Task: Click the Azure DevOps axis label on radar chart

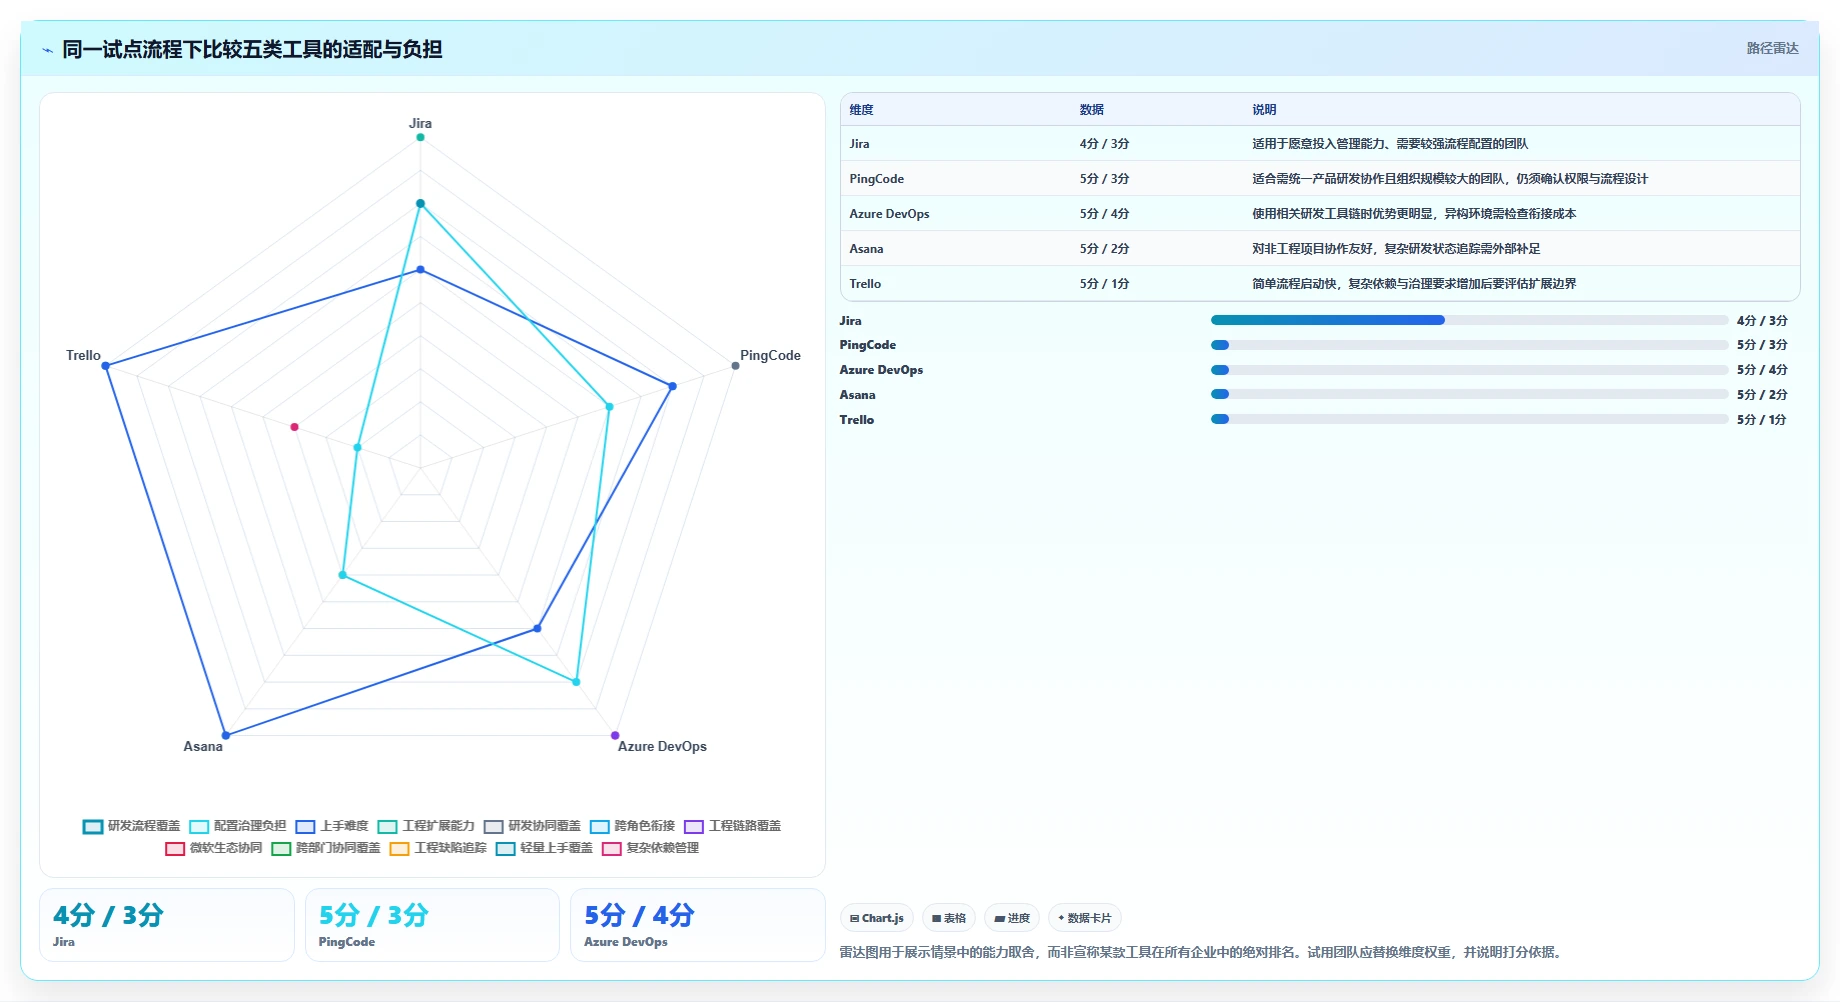Action: [662, 746]
